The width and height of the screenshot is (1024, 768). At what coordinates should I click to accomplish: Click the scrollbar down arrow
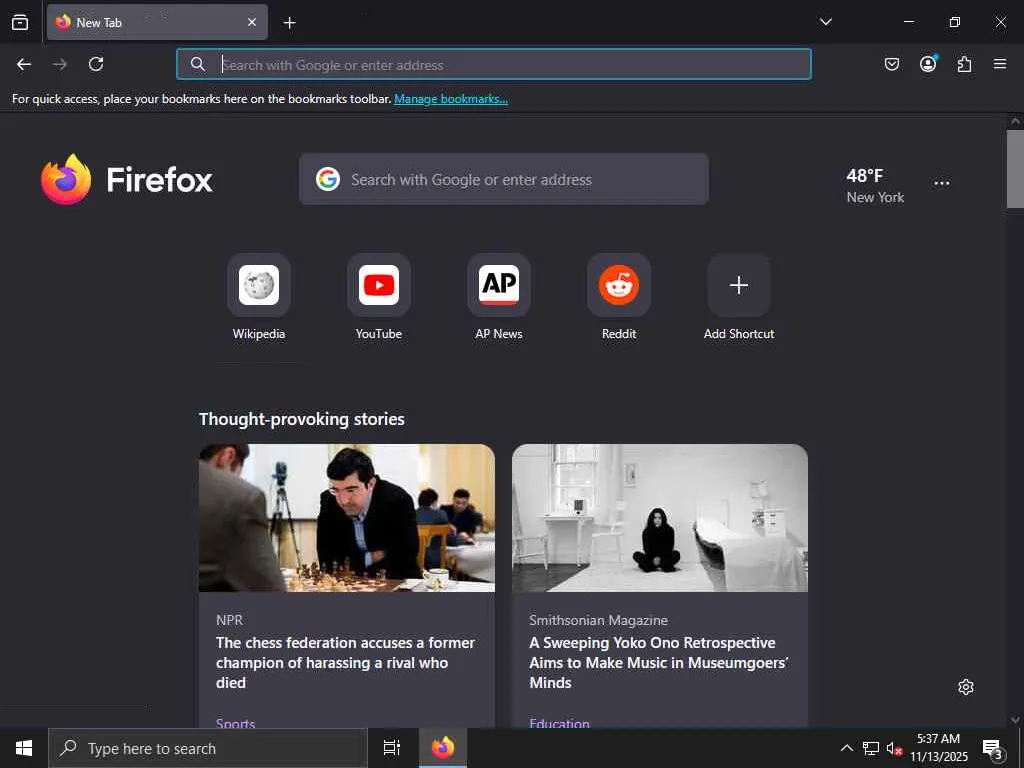[x=1015, y=720]
